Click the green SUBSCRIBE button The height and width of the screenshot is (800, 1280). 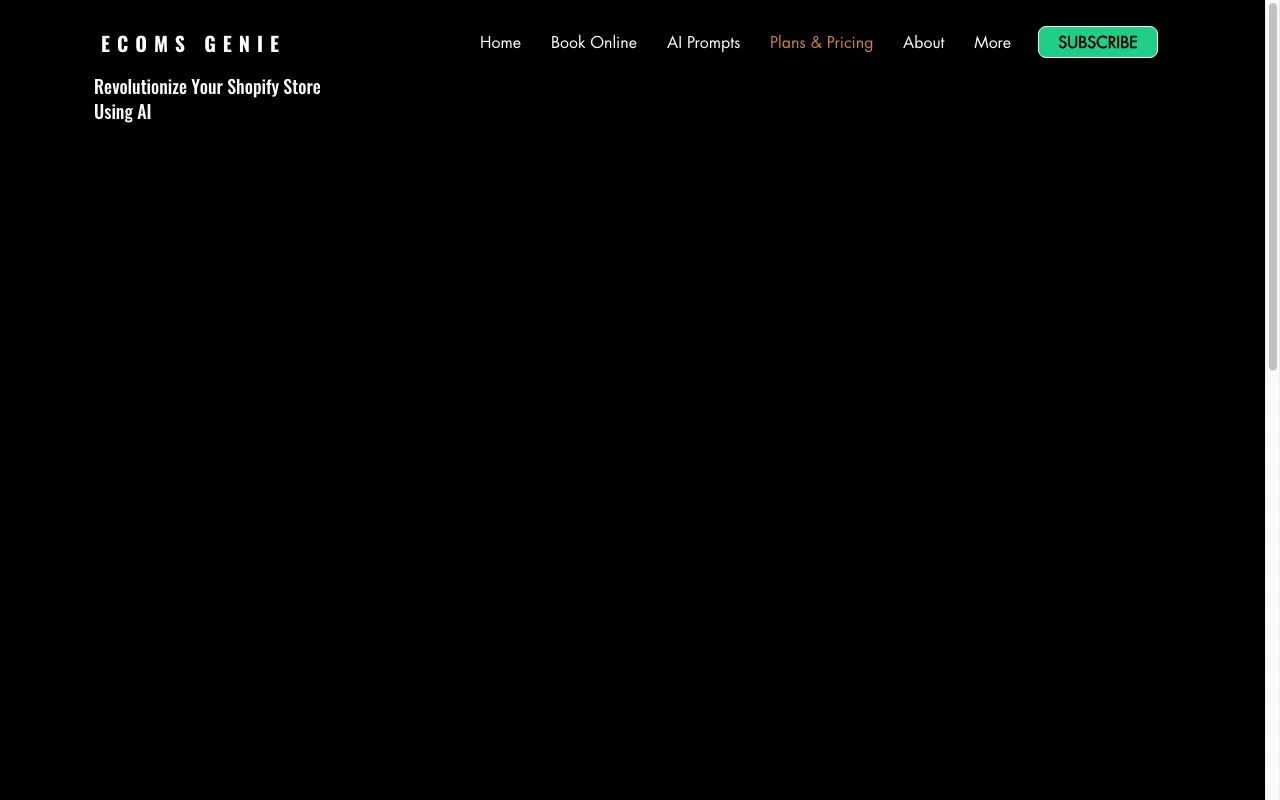1098,42
